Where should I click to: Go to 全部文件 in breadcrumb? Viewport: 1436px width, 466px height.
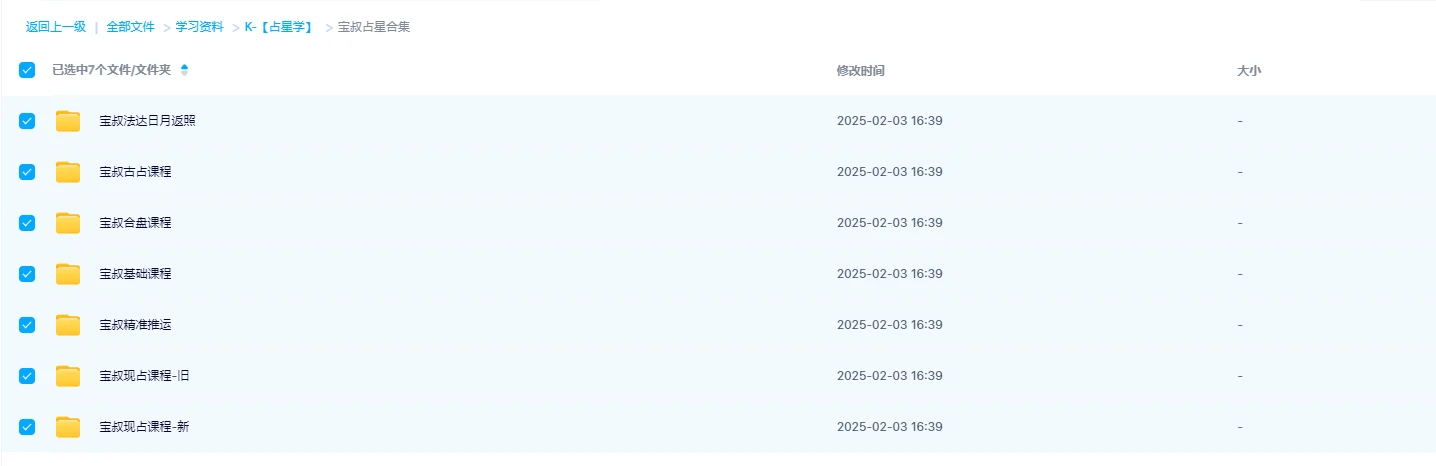tap(130, 27)
